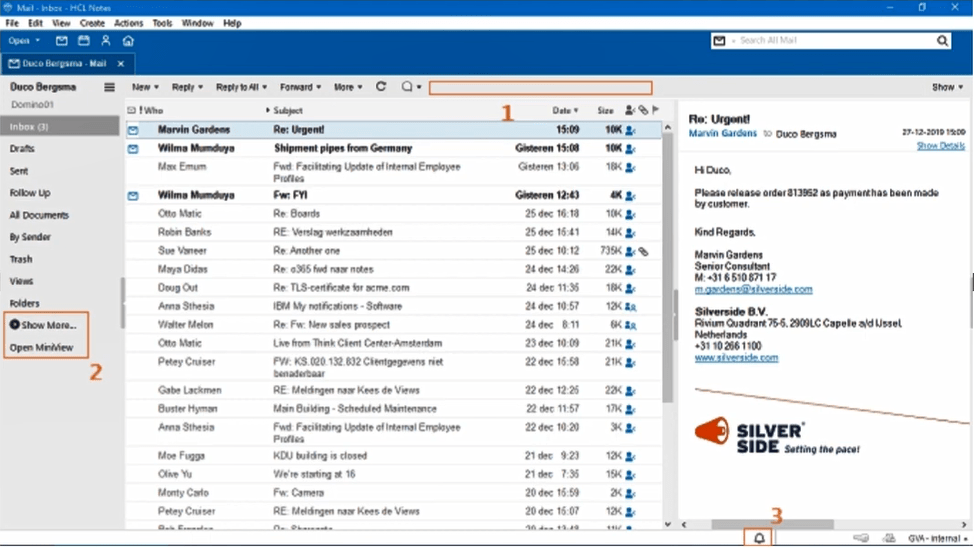Open the Contacts person icon
The height and width of the screenshot is (548, 974).
coord(106,41)
